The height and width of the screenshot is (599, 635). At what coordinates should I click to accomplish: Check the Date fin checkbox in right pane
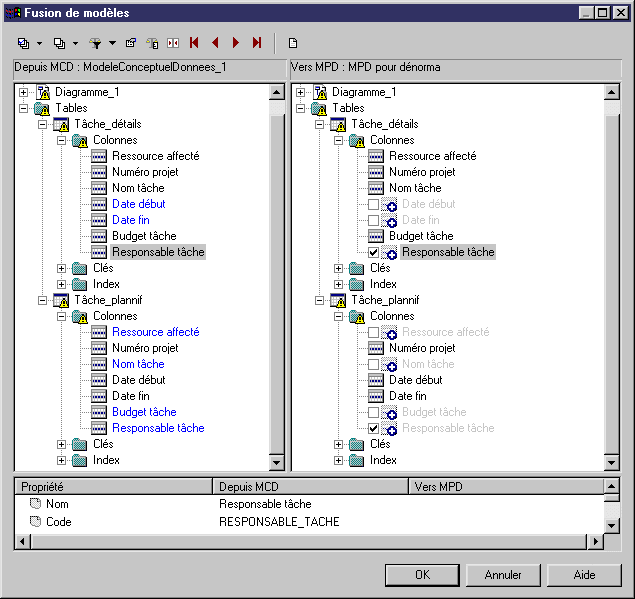[373, 220]
